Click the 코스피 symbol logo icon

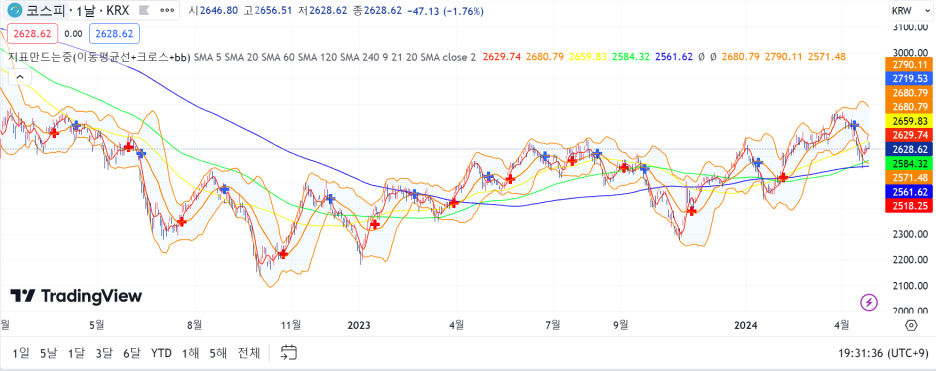[x=14, y=11]
